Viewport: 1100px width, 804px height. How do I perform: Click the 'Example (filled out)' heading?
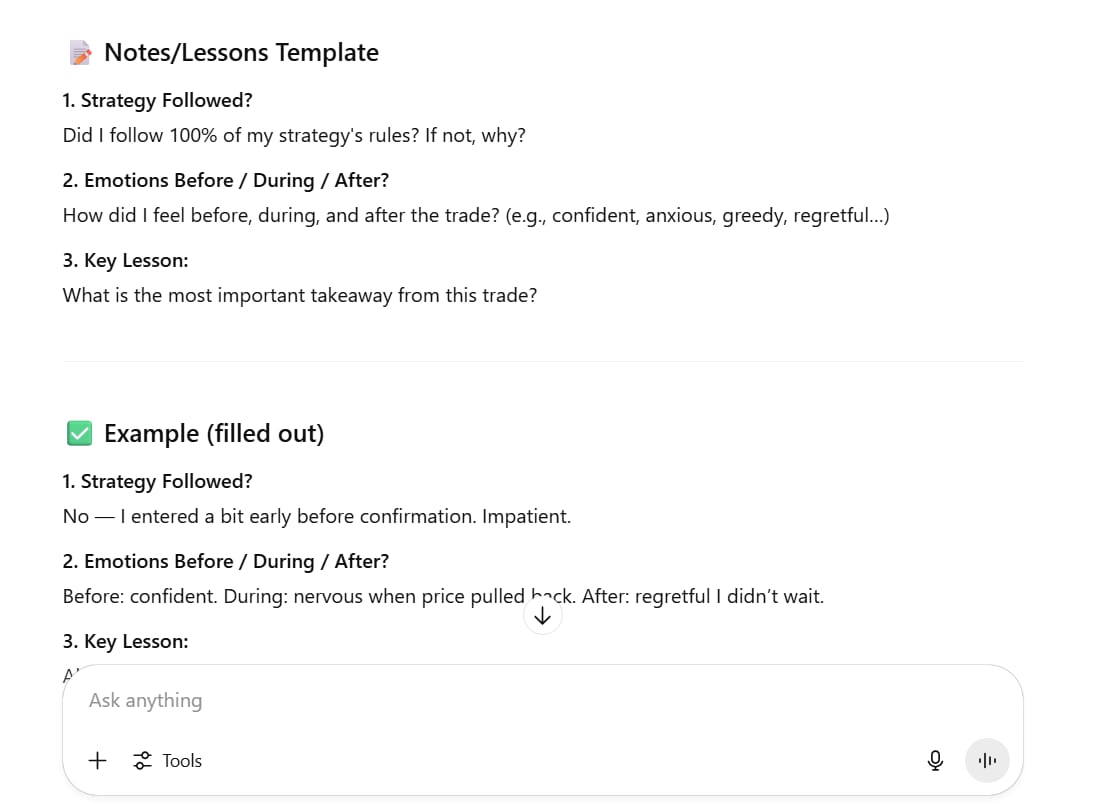[x=214, y=433]
